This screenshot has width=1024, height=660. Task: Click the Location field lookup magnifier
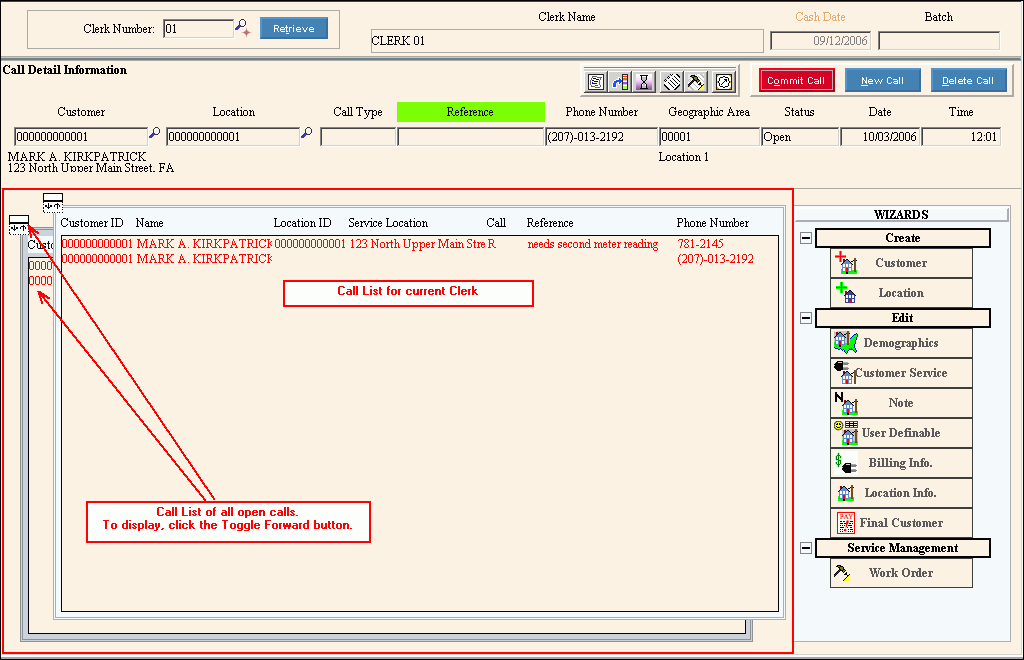tap(307, 133)
